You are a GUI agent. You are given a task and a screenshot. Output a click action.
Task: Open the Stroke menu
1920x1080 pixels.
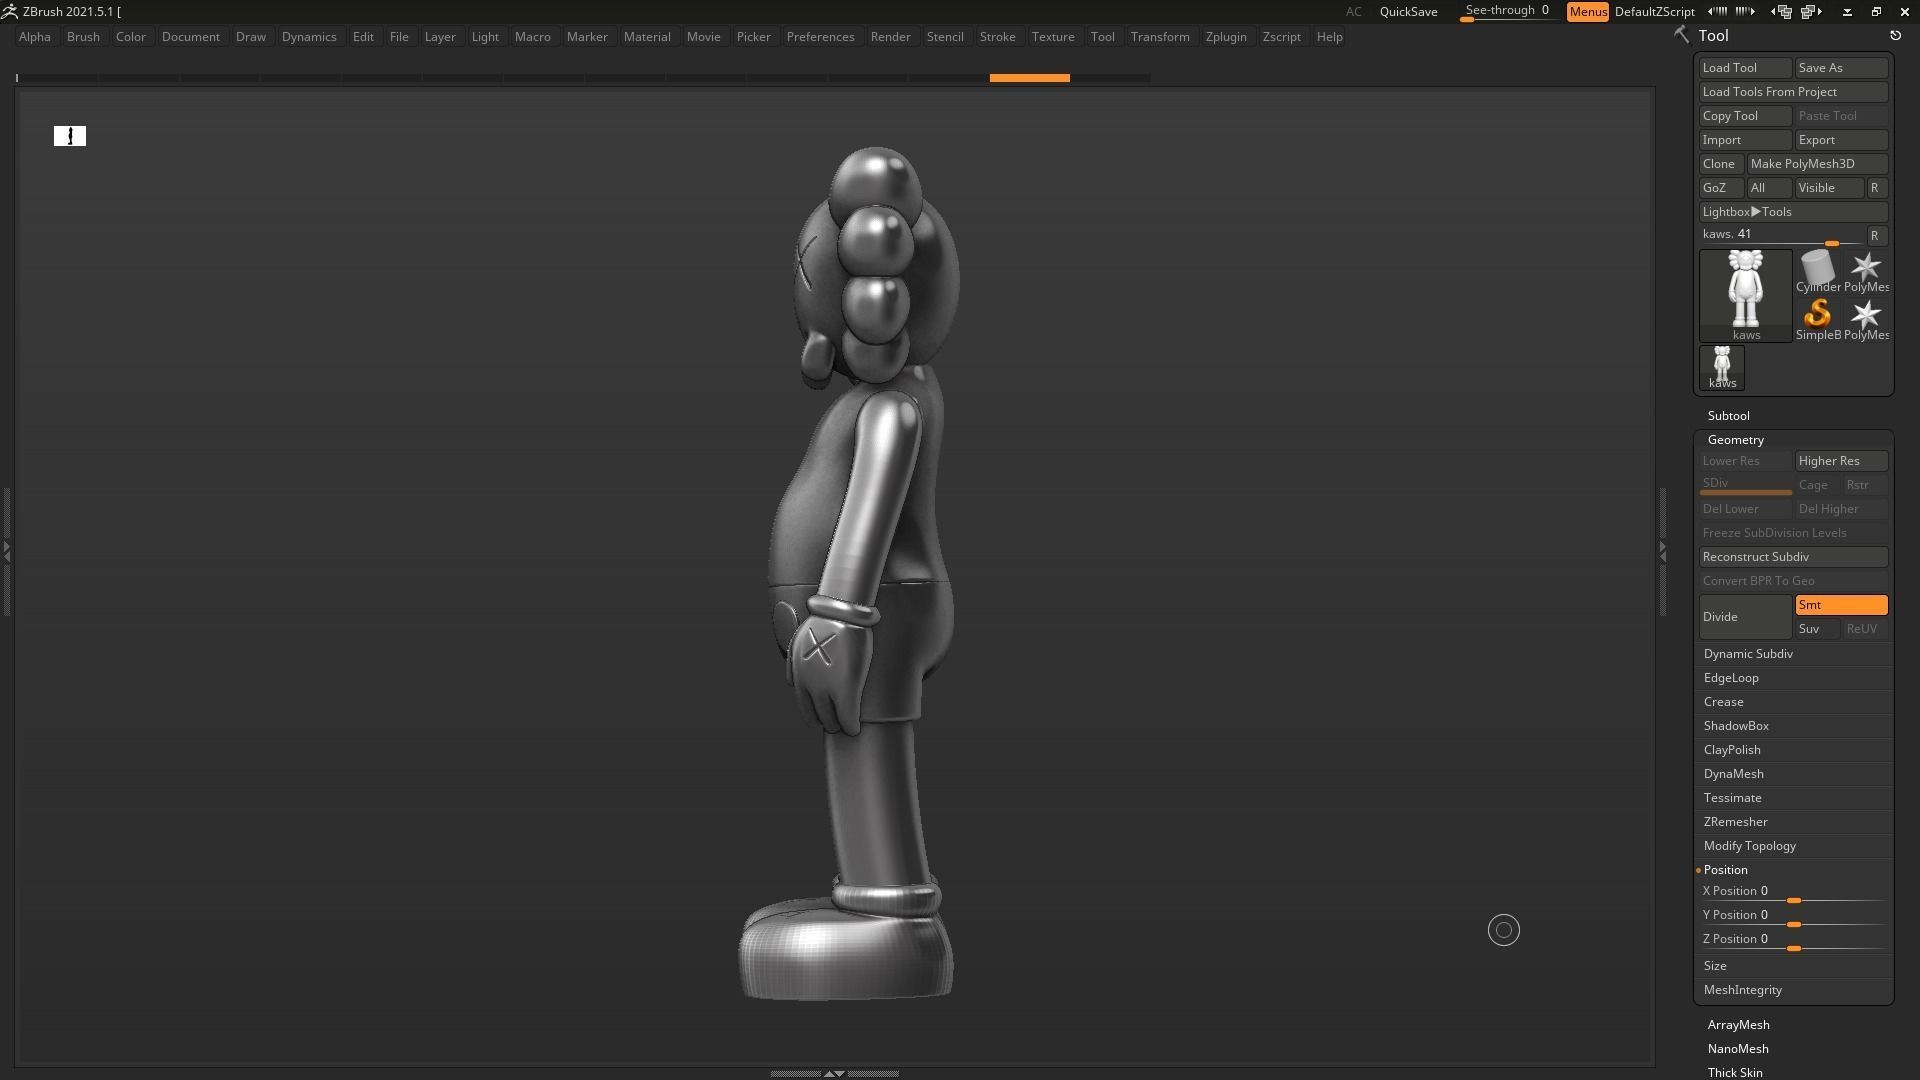tap(997, 37)
